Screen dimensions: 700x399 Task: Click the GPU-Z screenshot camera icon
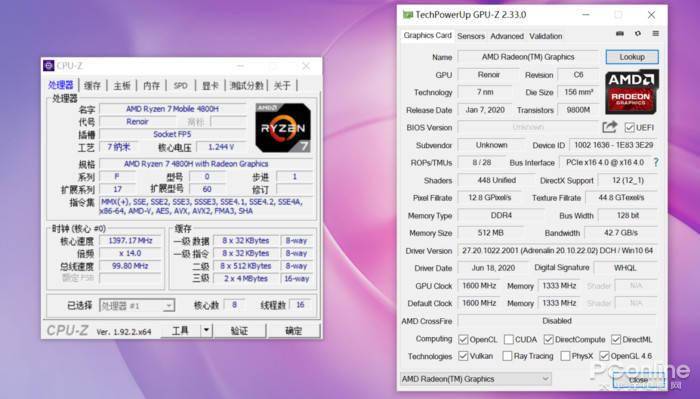[620, 33]
